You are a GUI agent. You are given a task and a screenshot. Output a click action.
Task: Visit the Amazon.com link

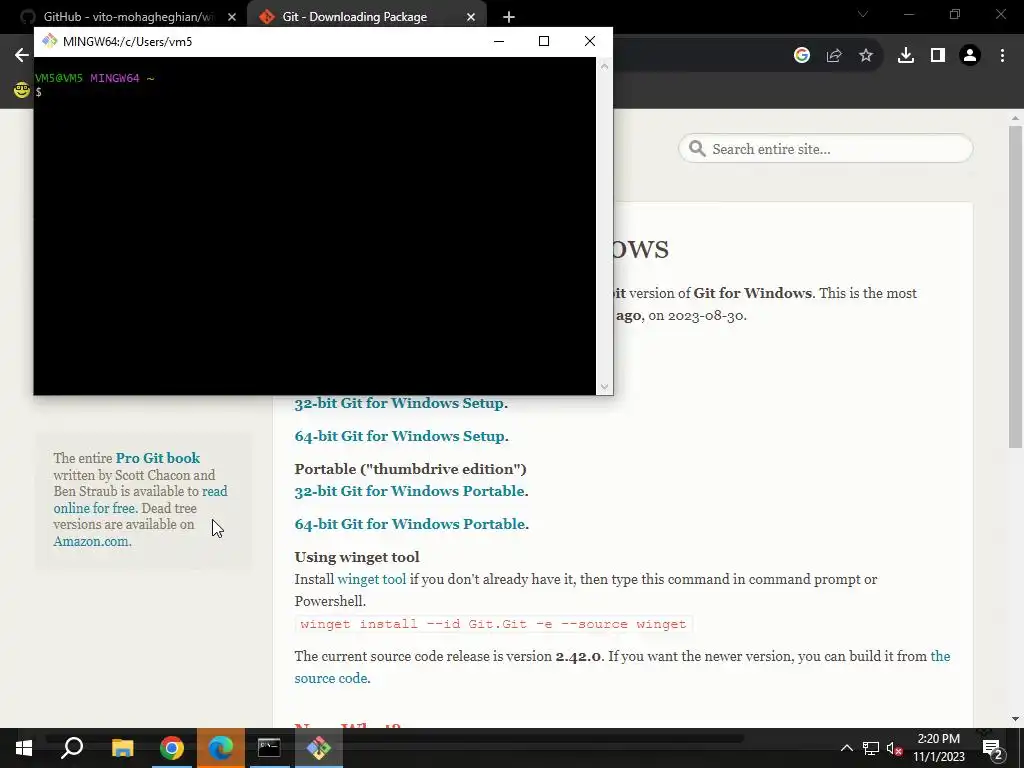tap(91, 541)
